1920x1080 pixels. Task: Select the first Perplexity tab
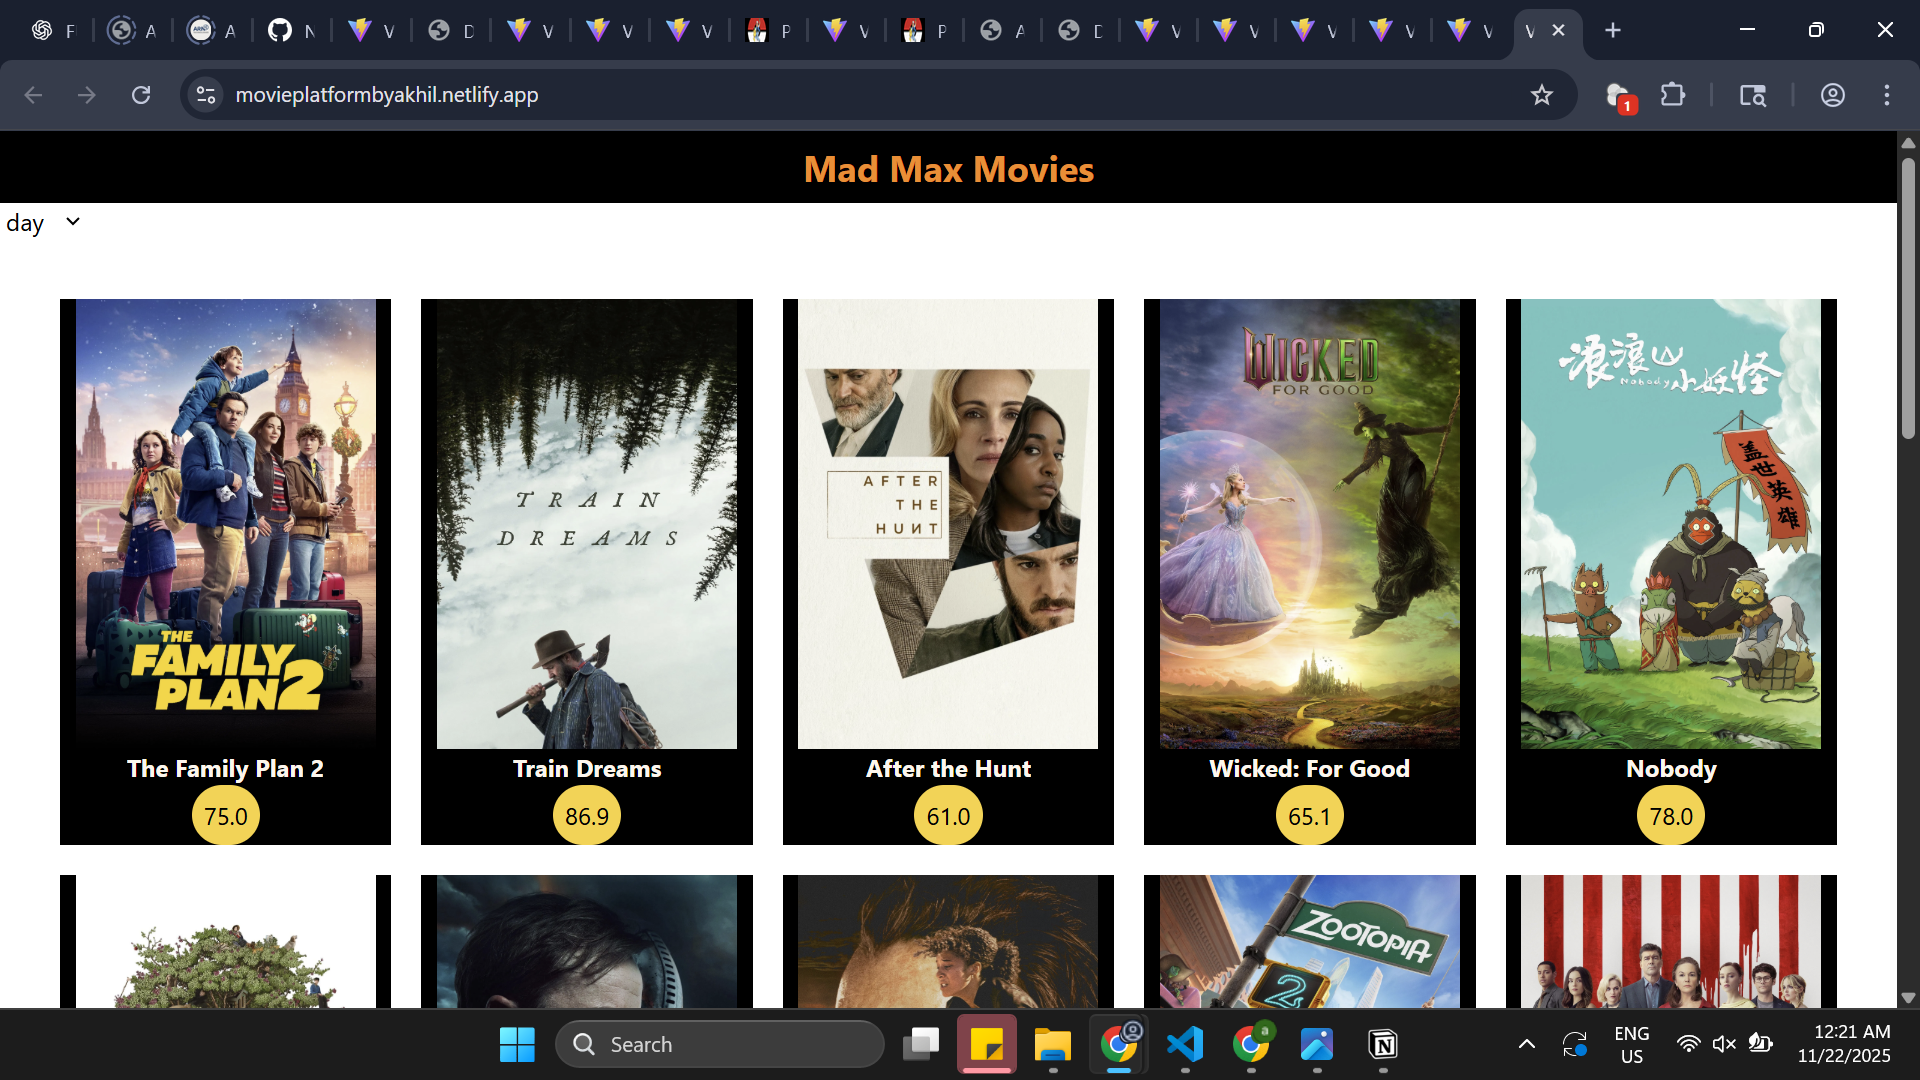point(769,30)
